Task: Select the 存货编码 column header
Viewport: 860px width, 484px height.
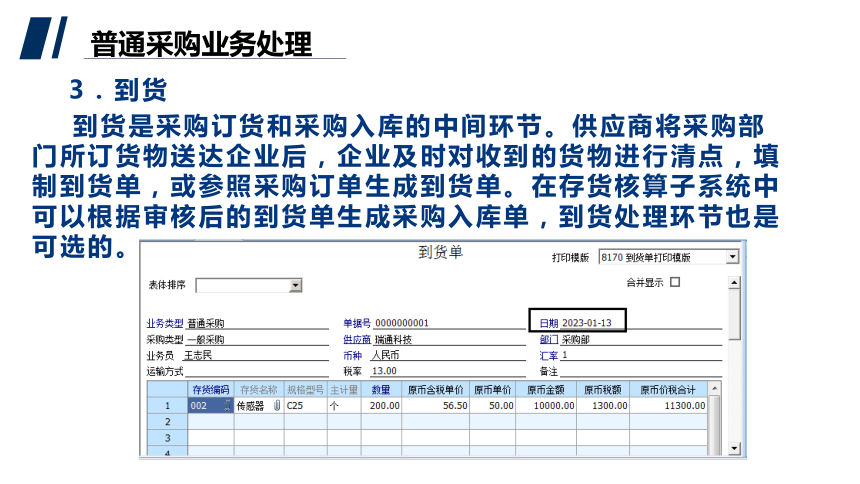Action: click(x=211, y=390)
